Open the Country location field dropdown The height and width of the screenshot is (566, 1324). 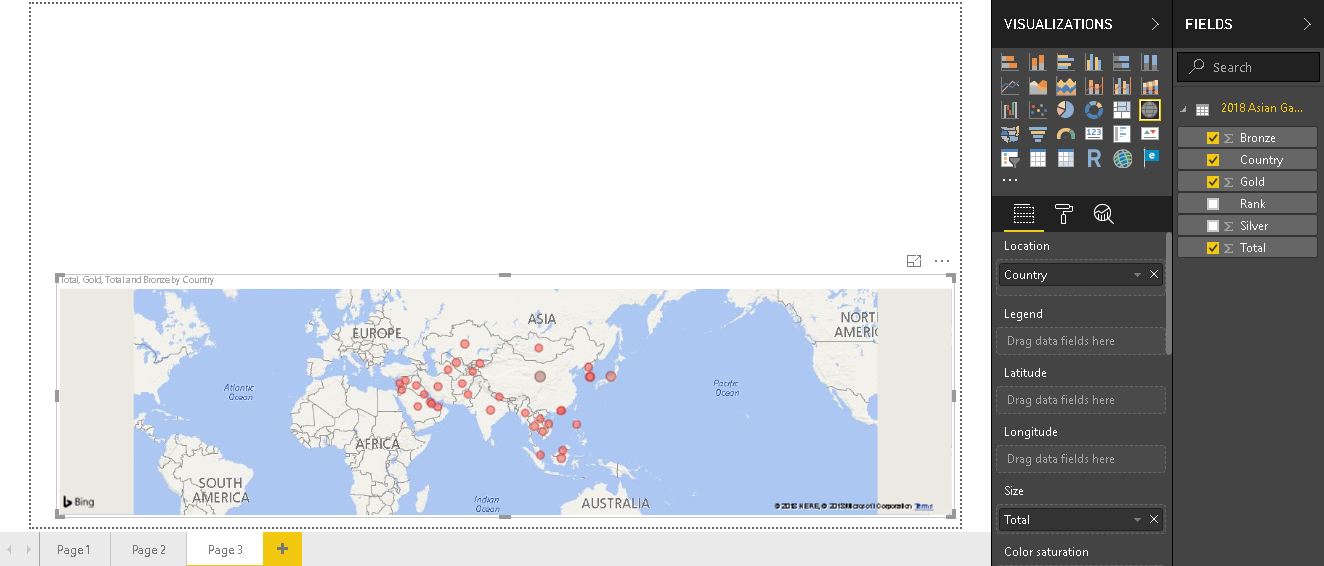[x=1137, y=275]
